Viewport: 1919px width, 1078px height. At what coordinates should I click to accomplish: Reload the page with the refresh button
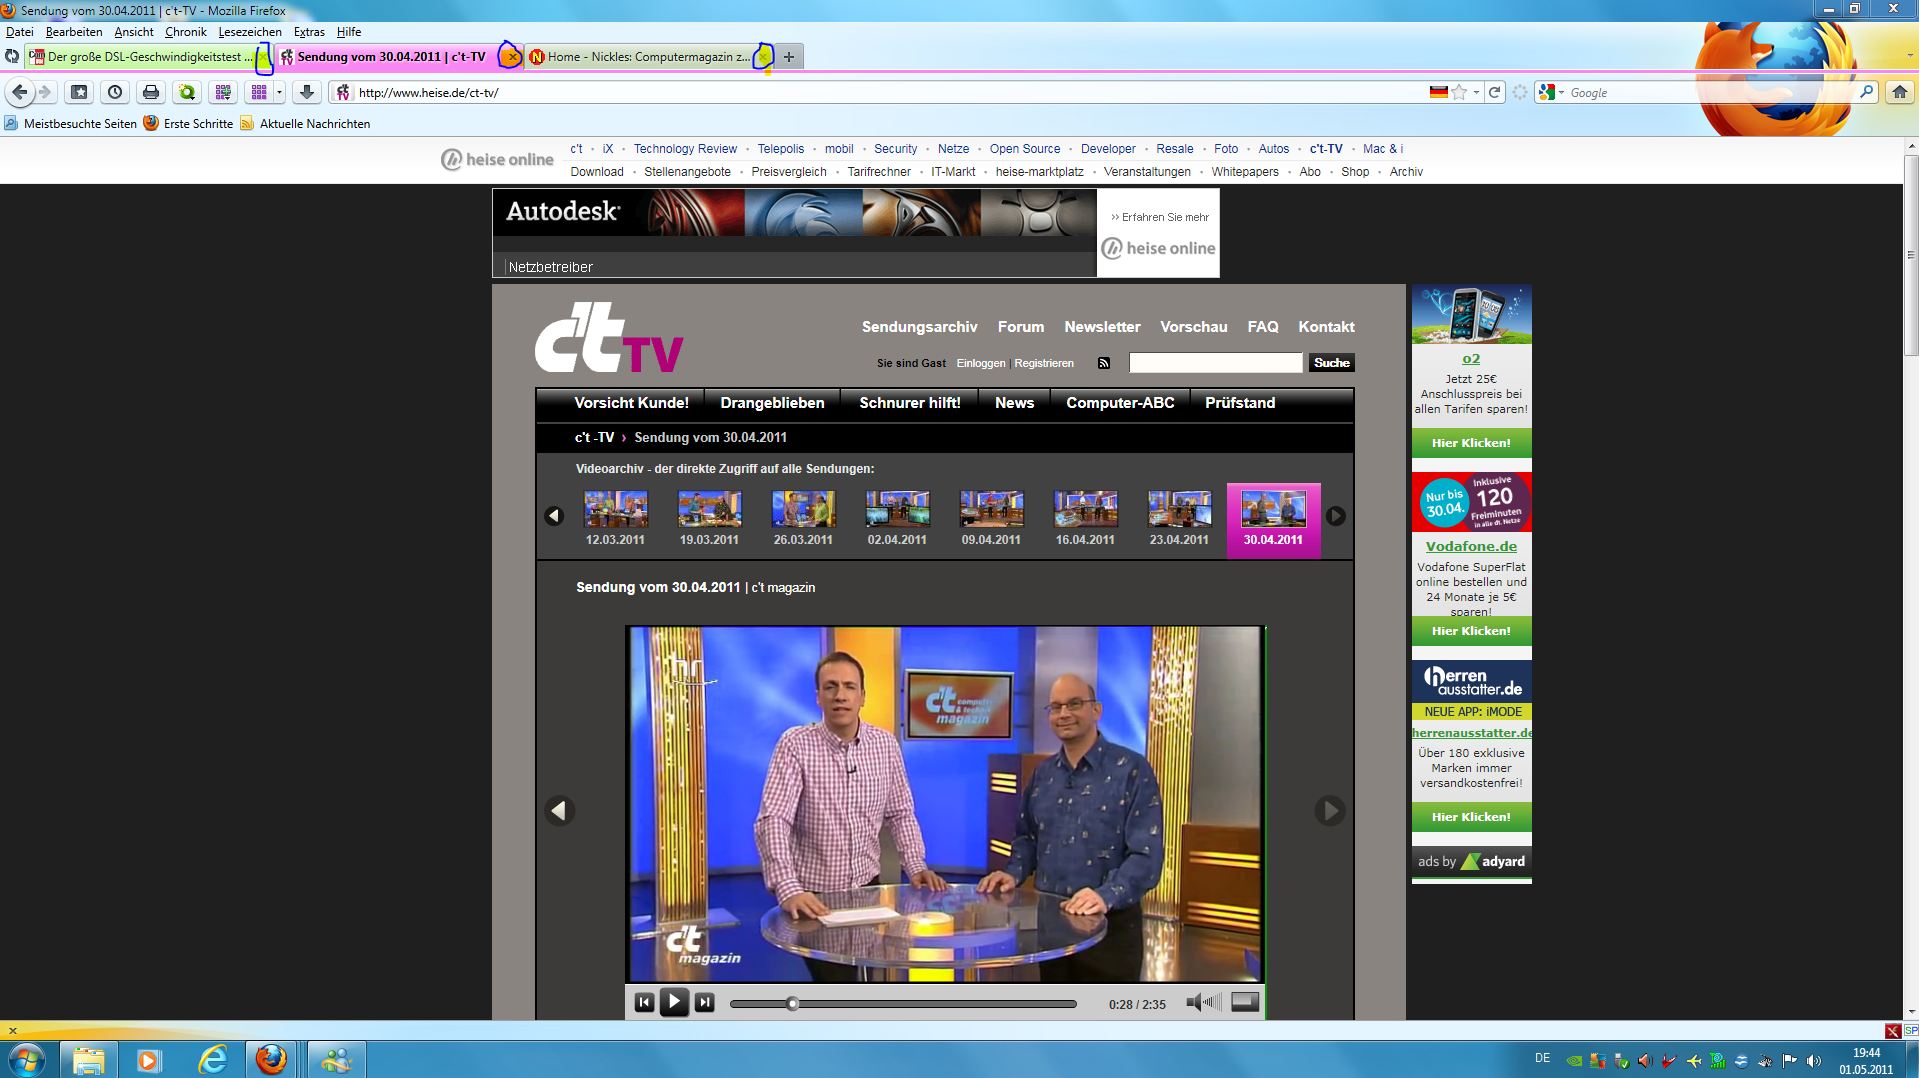coord(1494,92)
